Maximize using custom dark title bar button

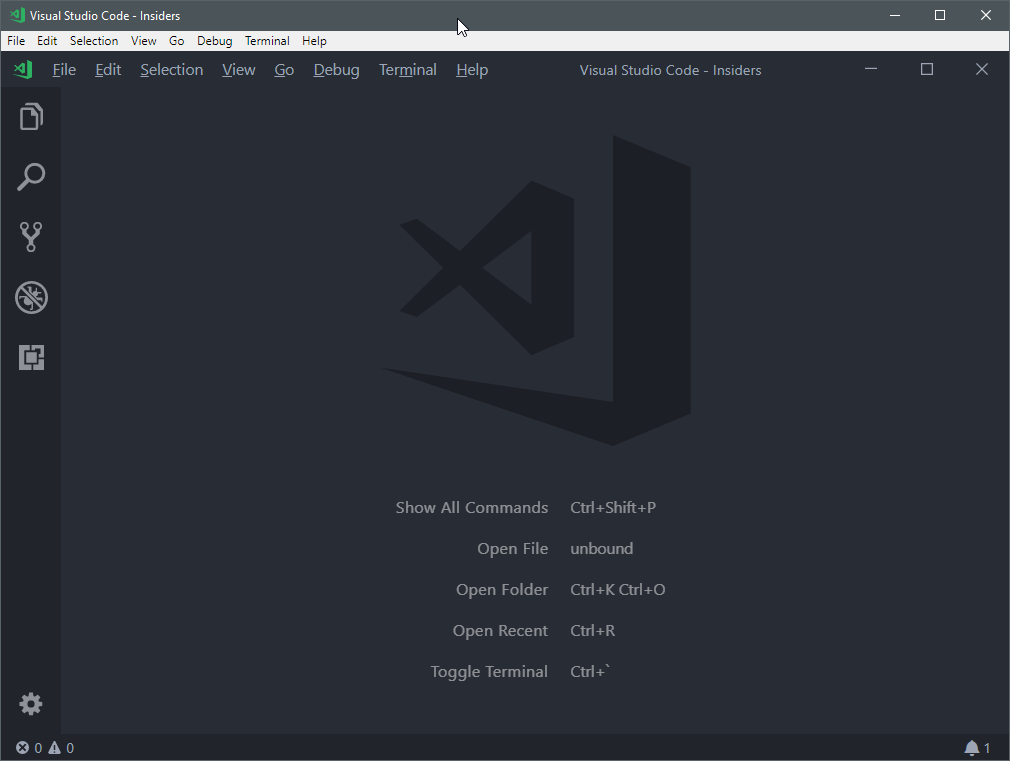927,69
